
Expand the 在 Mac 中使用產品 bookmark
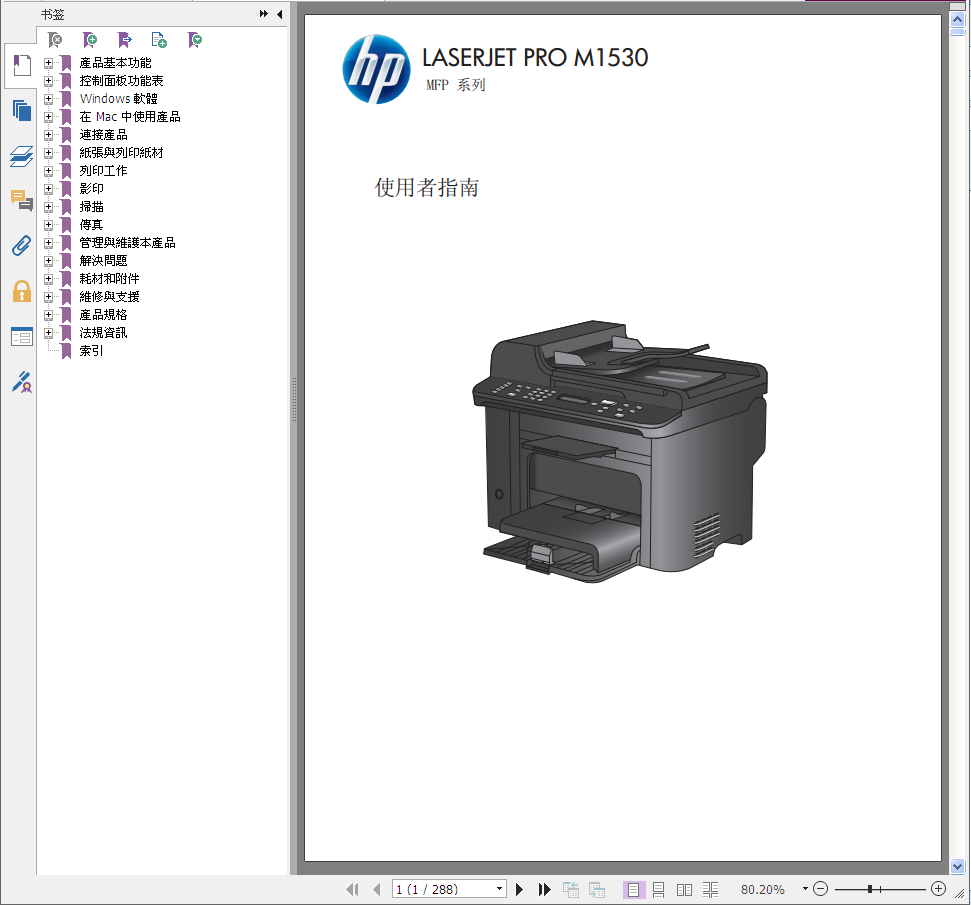click(48, 116)
